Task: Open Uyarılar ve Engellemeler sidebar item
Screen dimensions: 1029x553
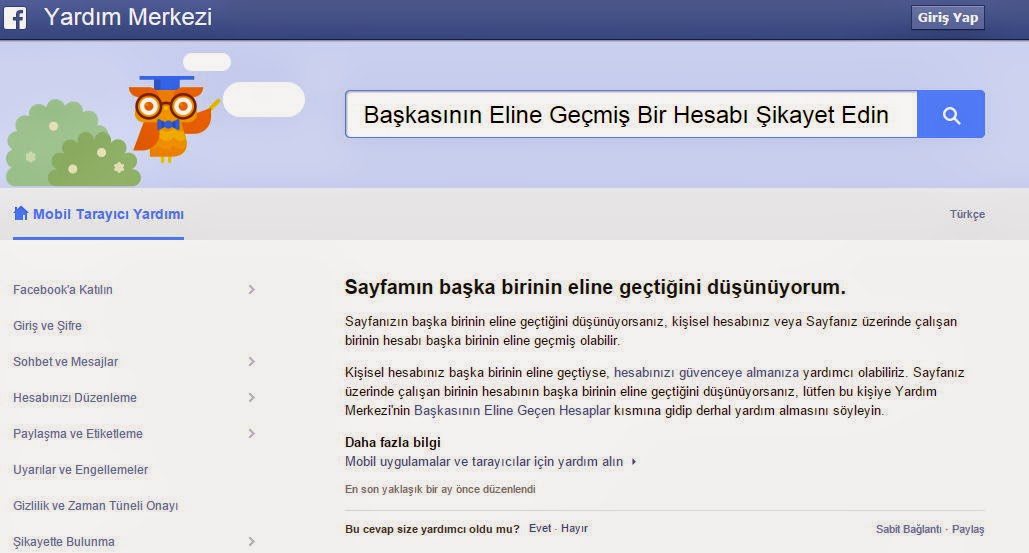Action: [x=81, y=470]
